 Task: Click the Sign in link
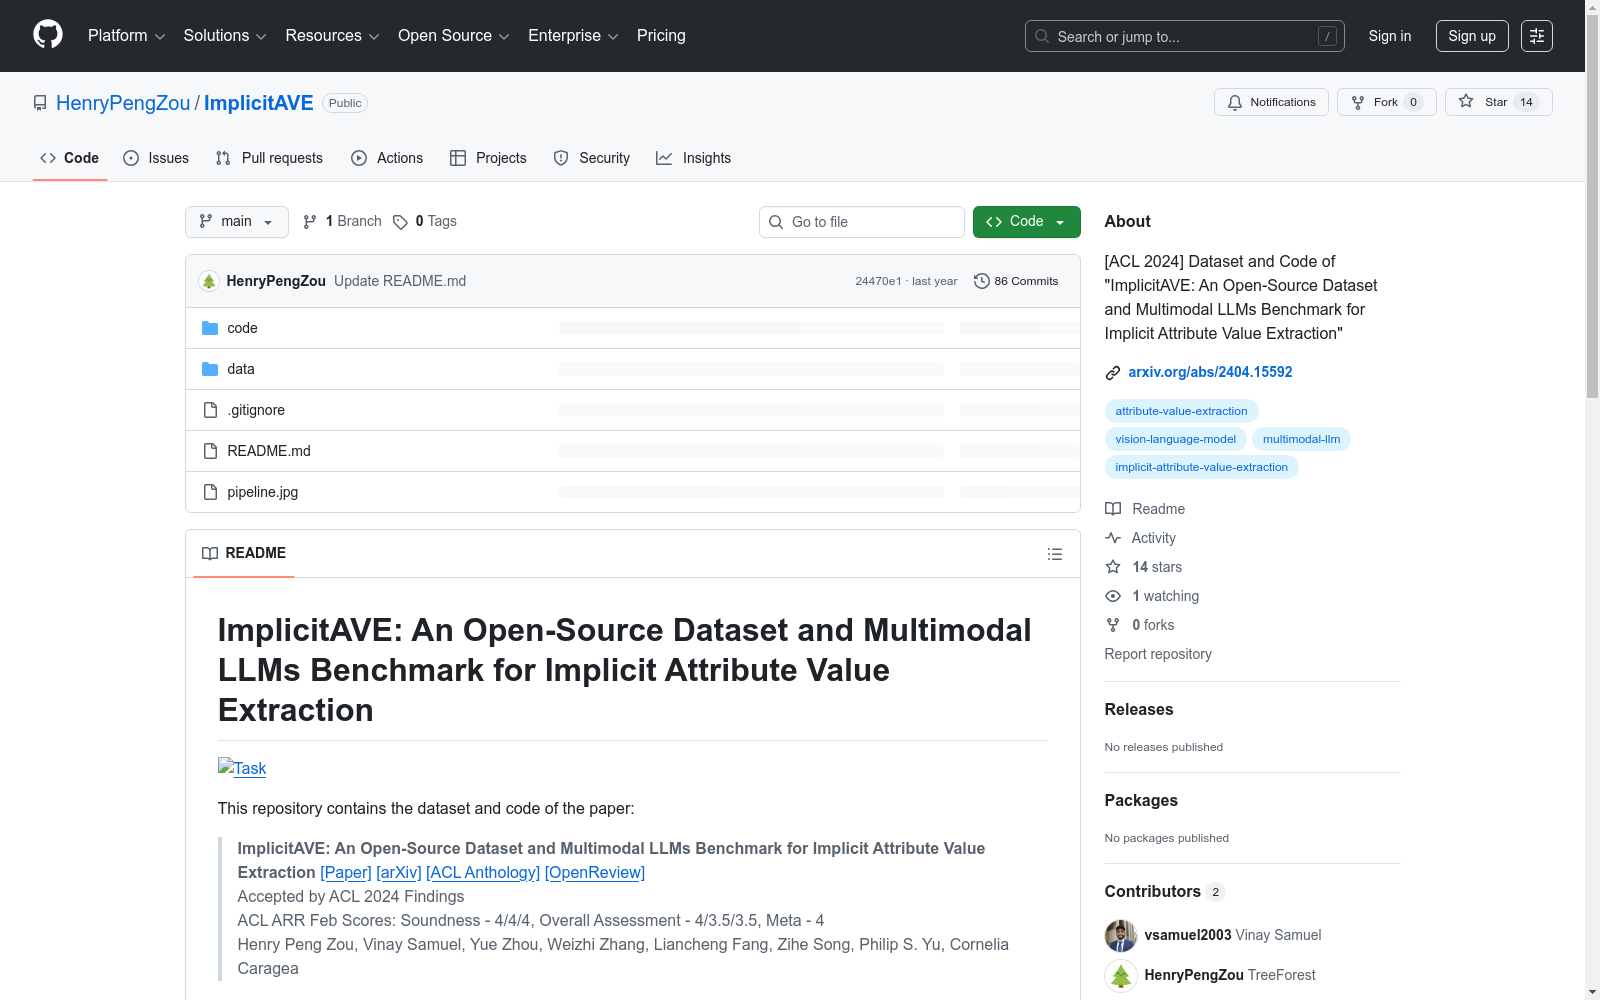(1390, 36)
